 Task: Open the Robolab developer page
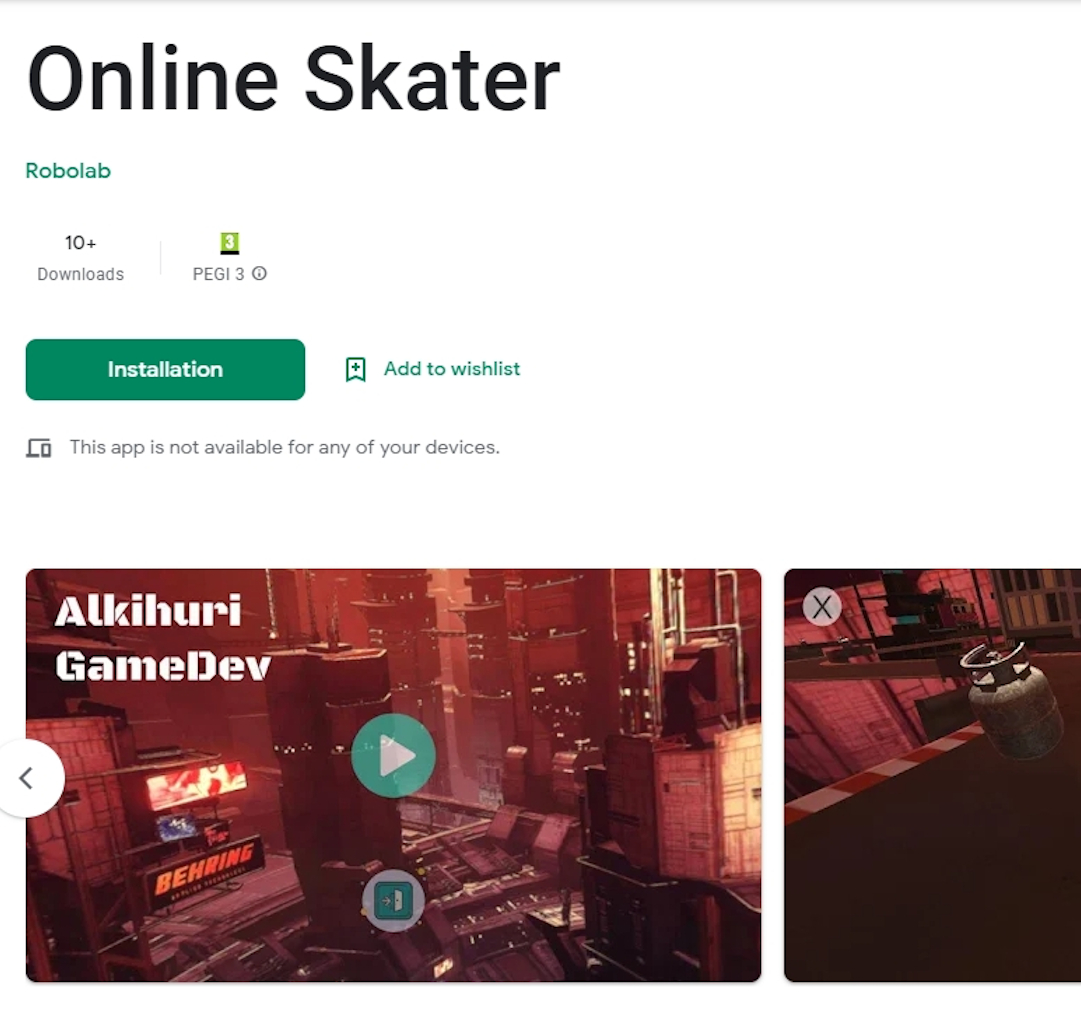pyautogui.click(x=68, y=171)
